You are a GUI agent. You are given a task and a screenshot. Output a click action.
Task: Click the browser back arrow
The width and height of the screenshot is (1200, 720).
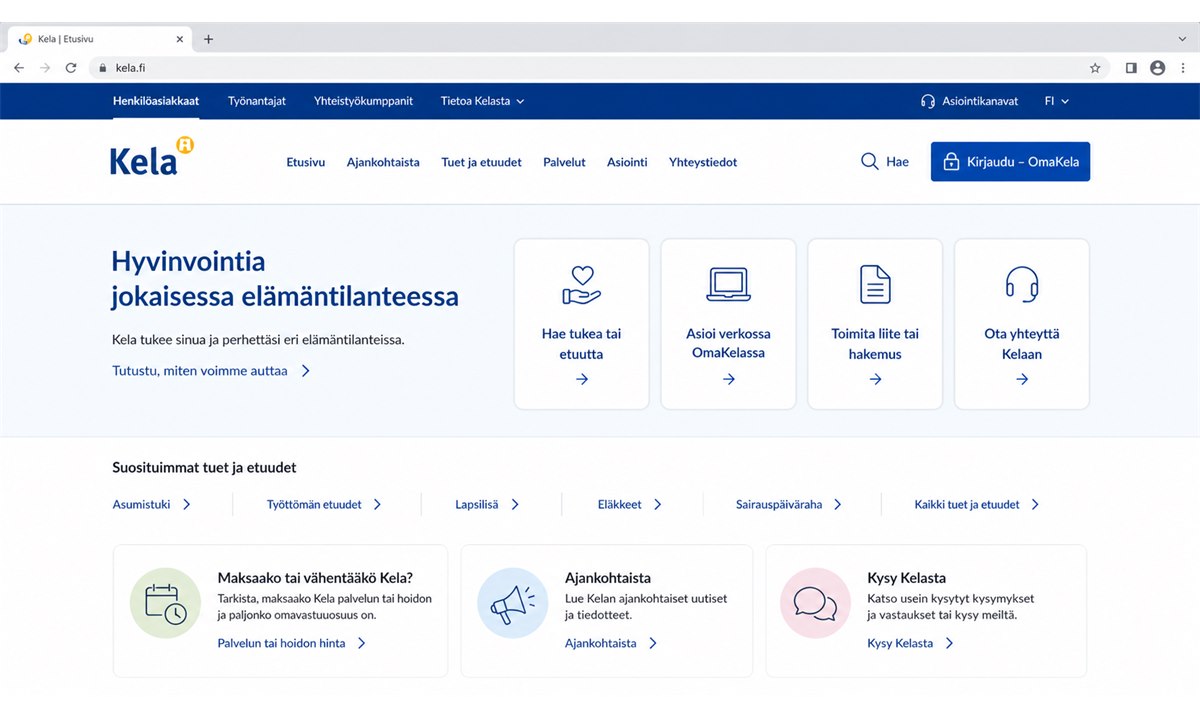19,68
